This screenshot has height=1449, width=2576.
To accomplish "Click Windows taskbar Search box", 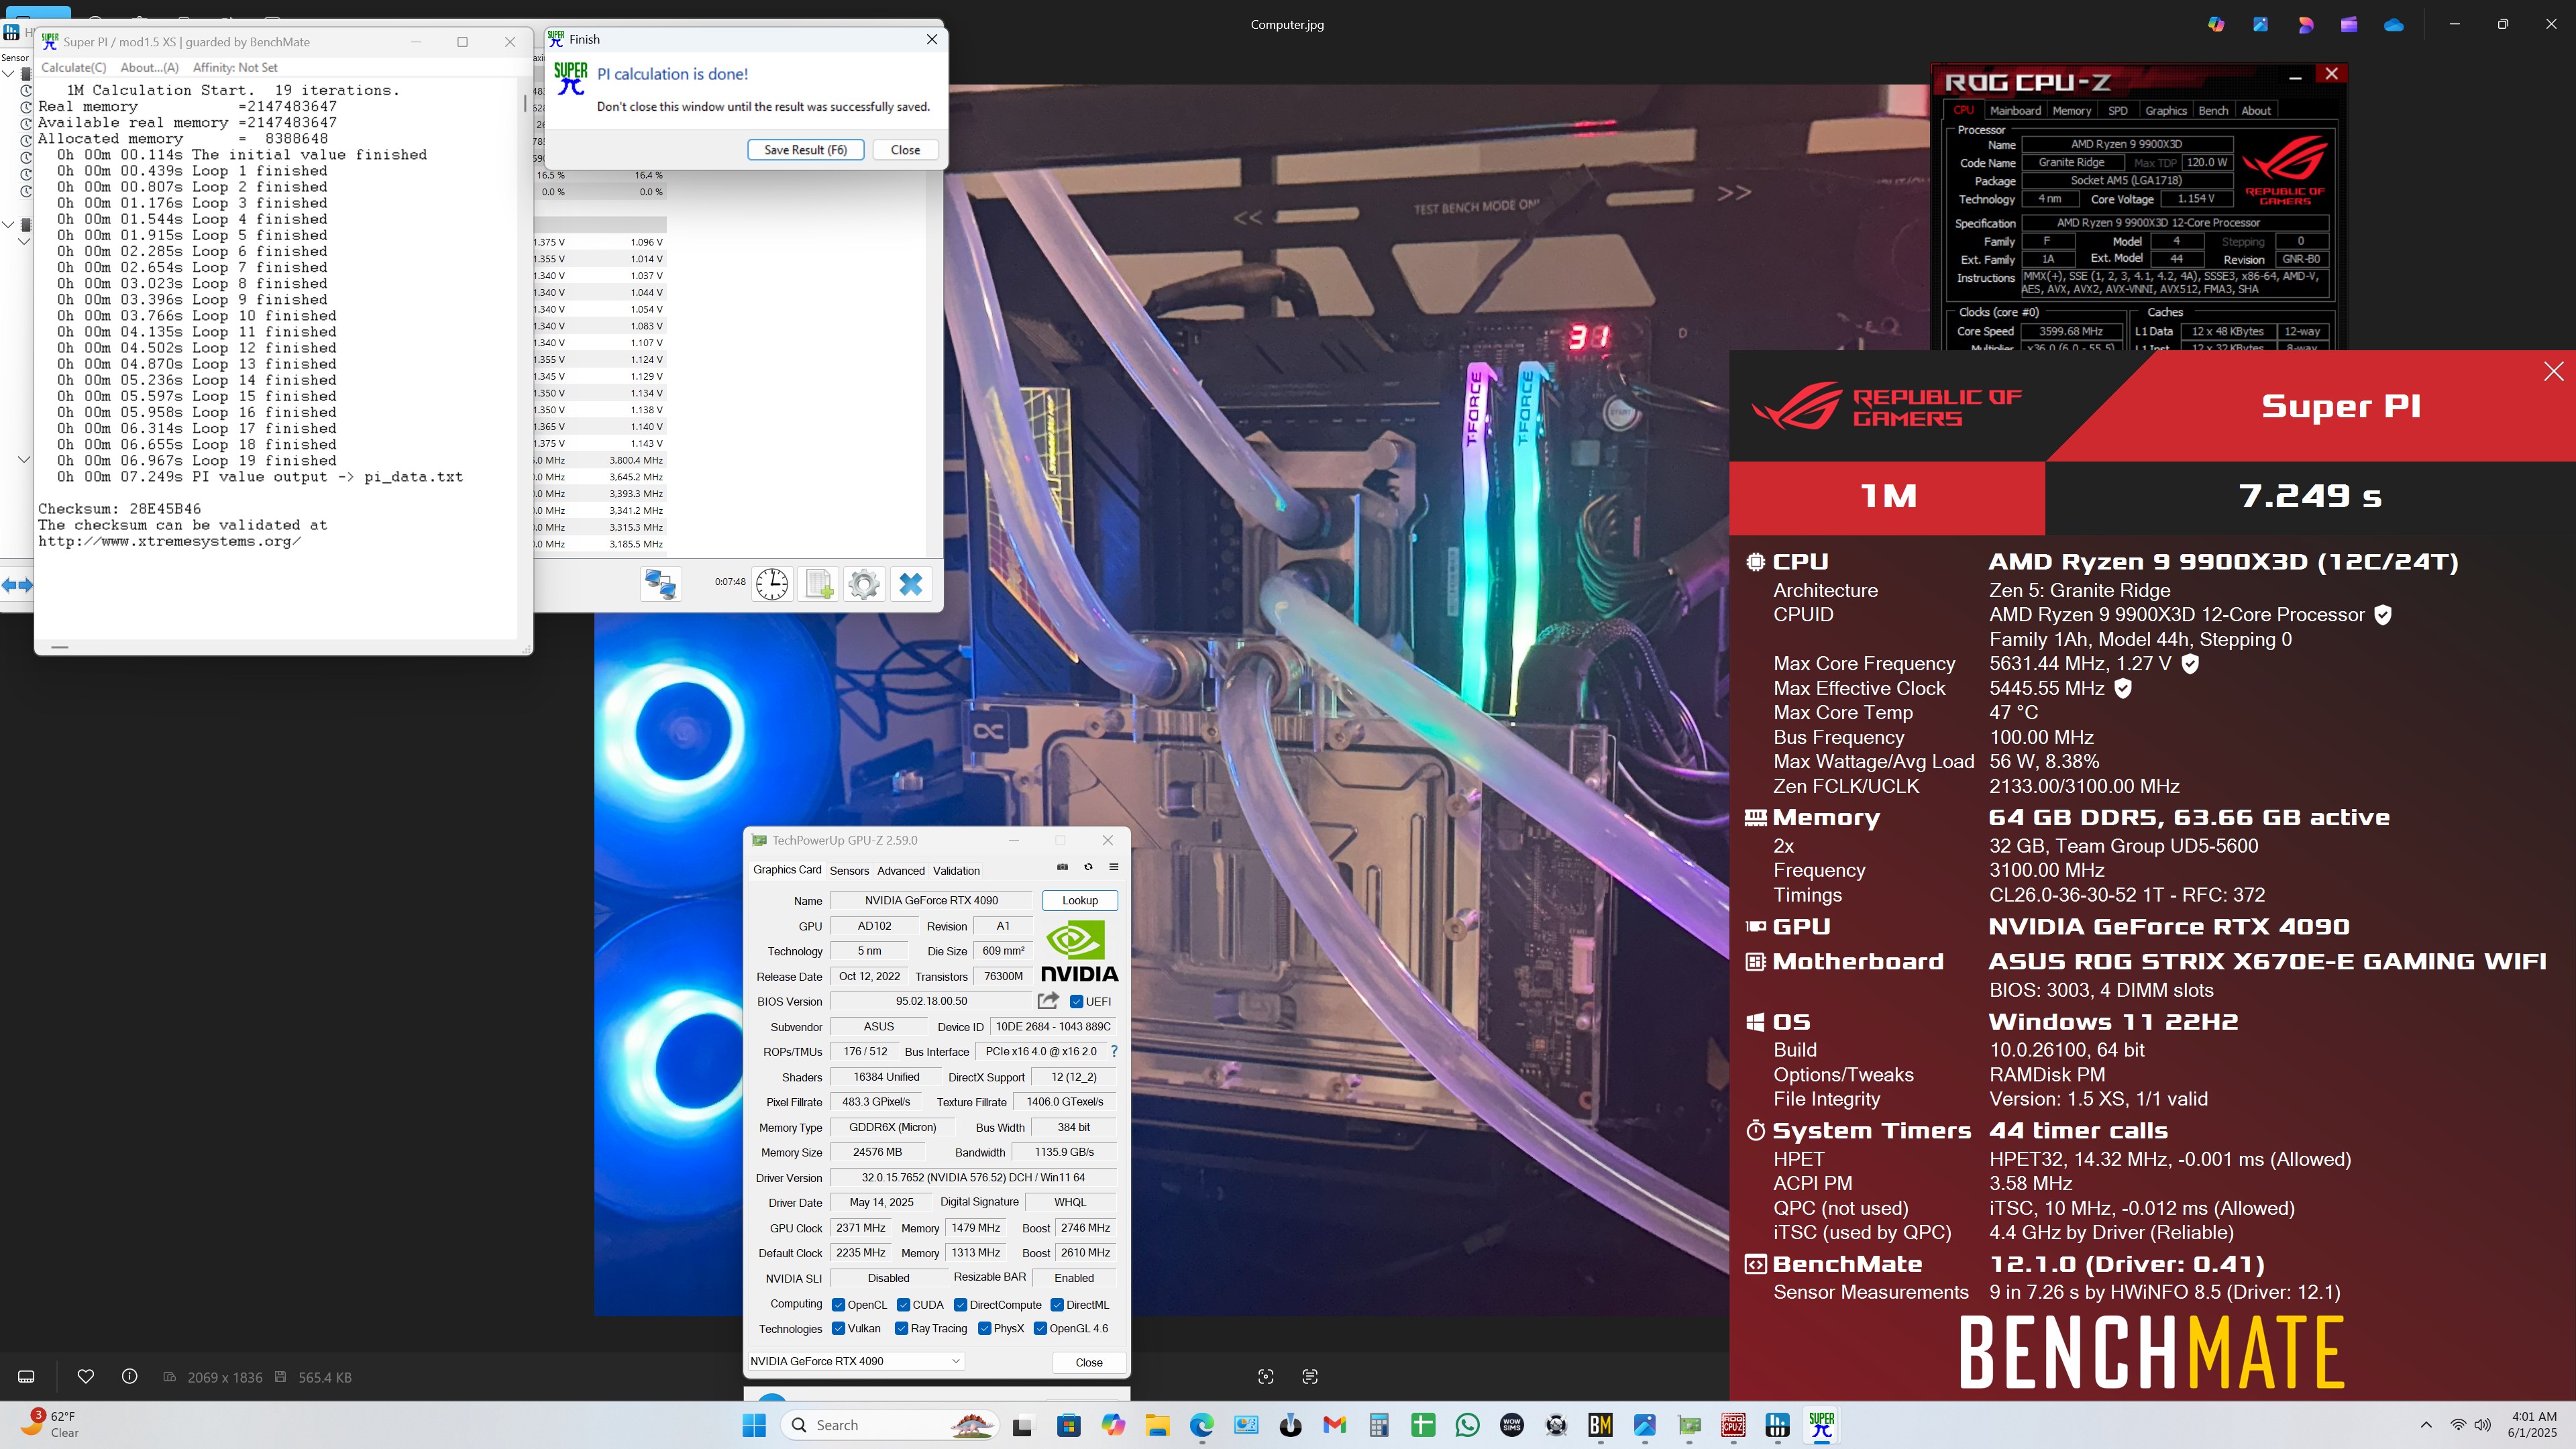I will [890, 1425].
